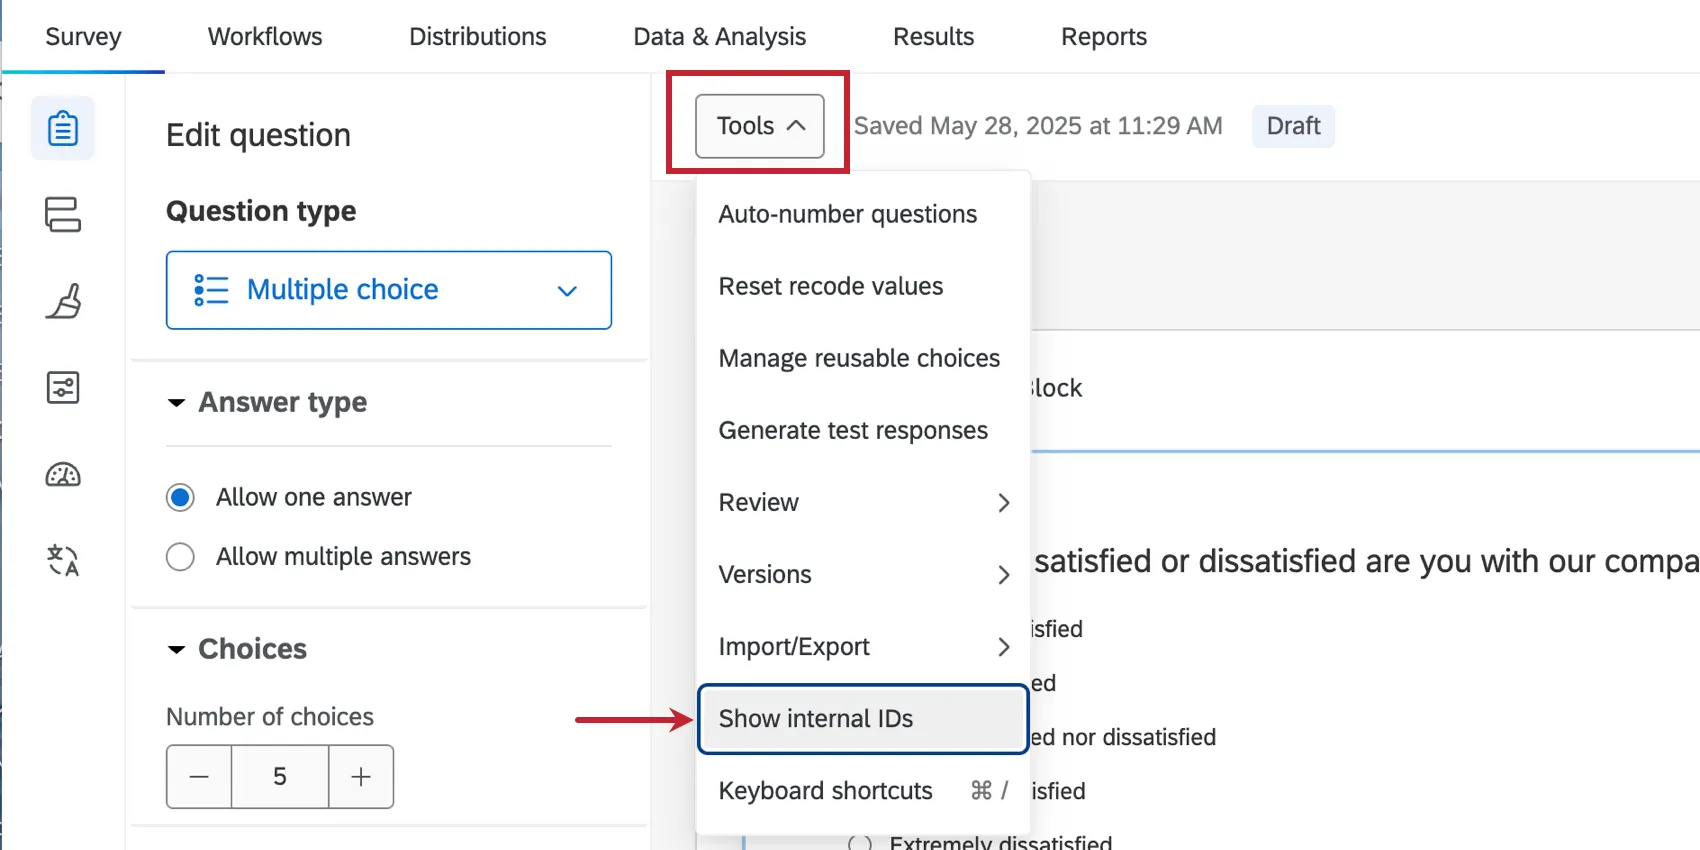This screenshot has height=850, width=1700.
Task: Close the Tools dropdown menu
Action: tap(760, 126)
